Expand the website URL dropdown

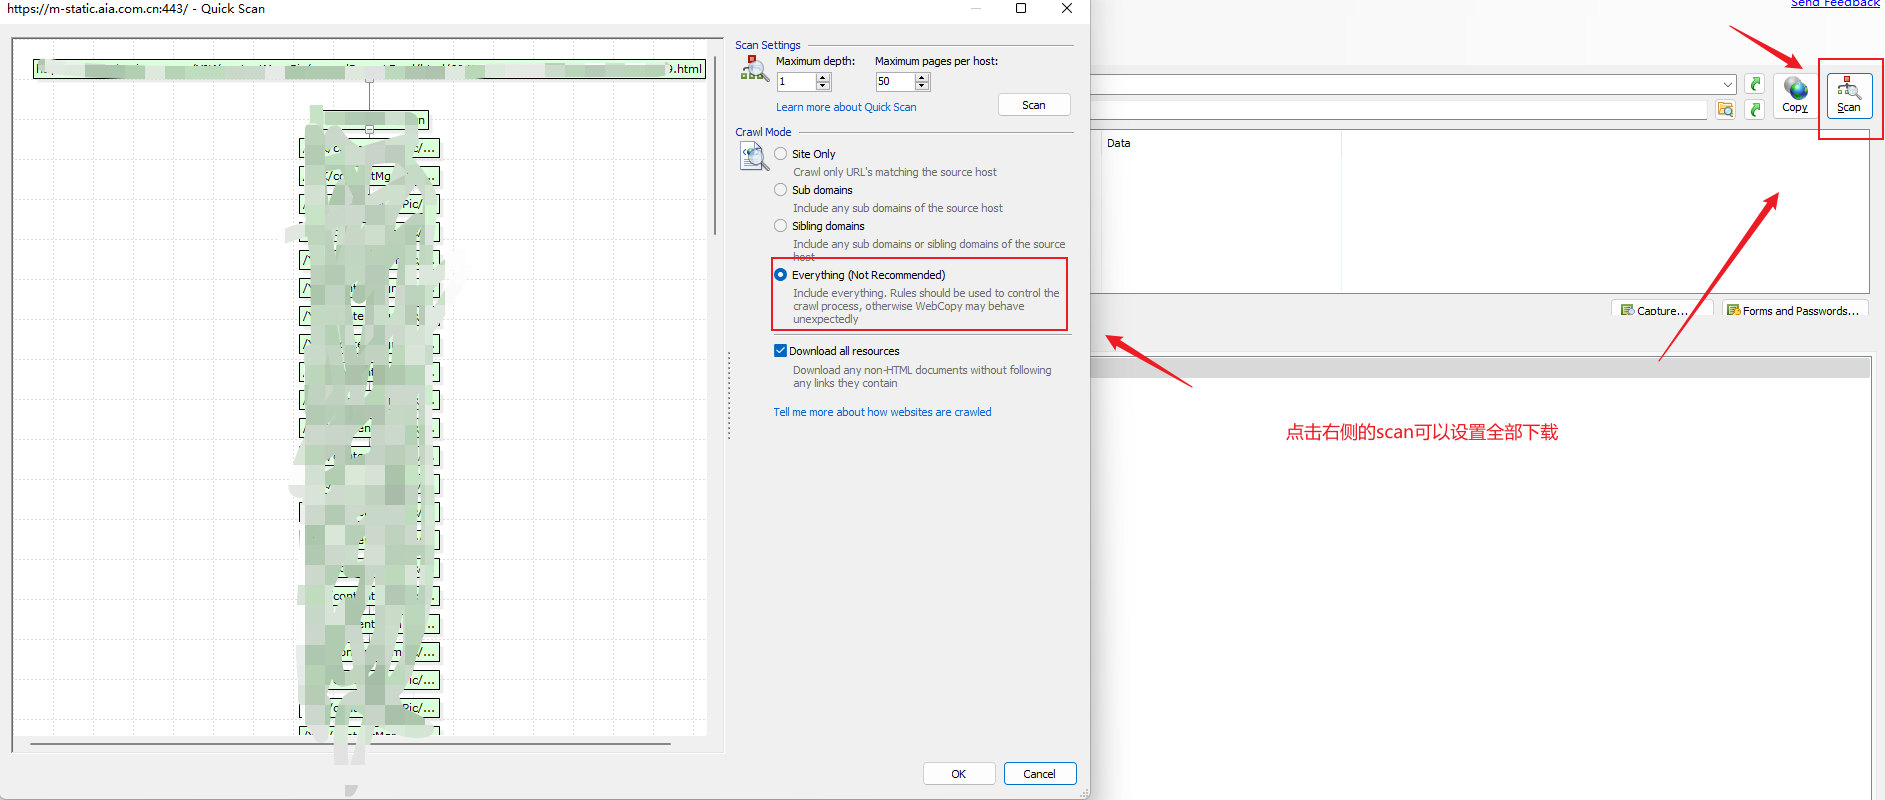coord(1728,84)
